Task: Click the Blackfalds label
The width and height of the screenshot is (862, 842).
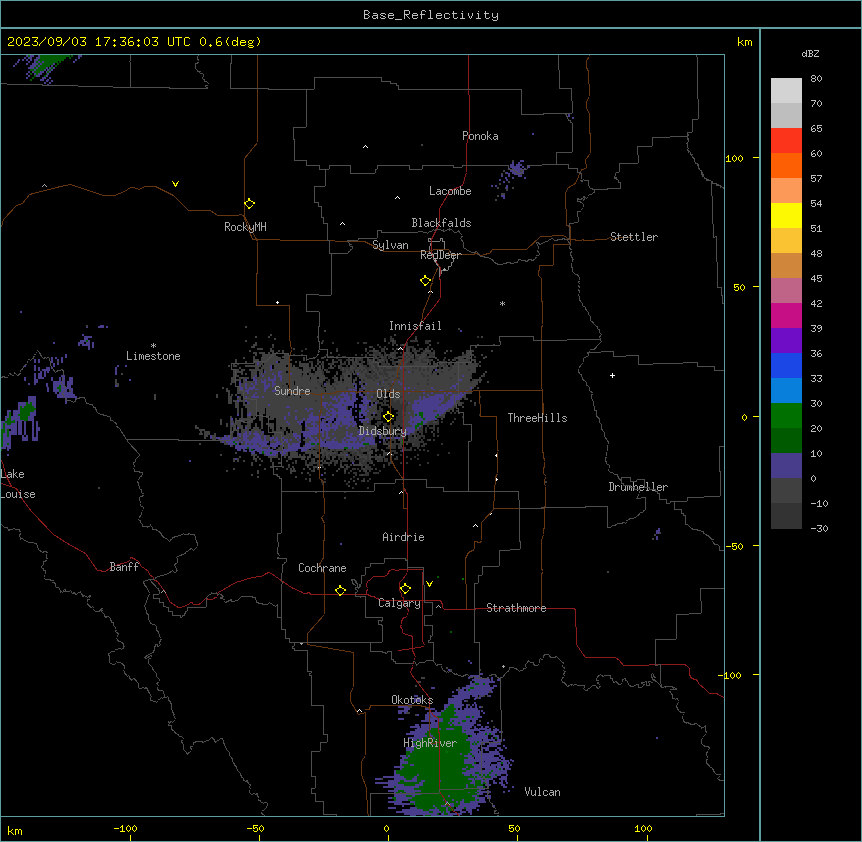Action: (x=441, y=223)
